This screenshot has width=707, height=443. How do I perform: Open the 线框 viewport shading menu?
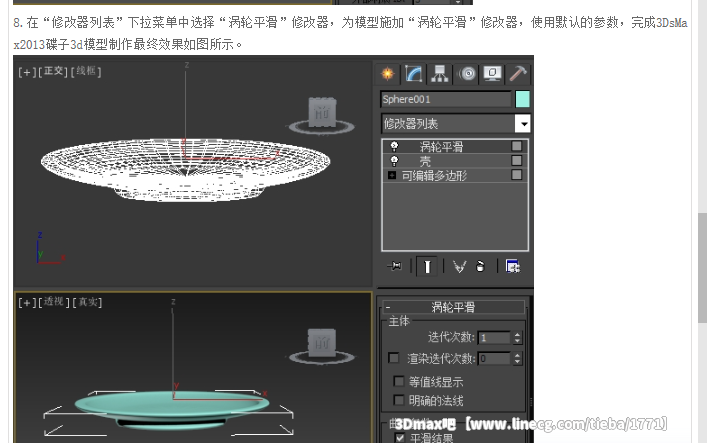click(x=87, y=71)
